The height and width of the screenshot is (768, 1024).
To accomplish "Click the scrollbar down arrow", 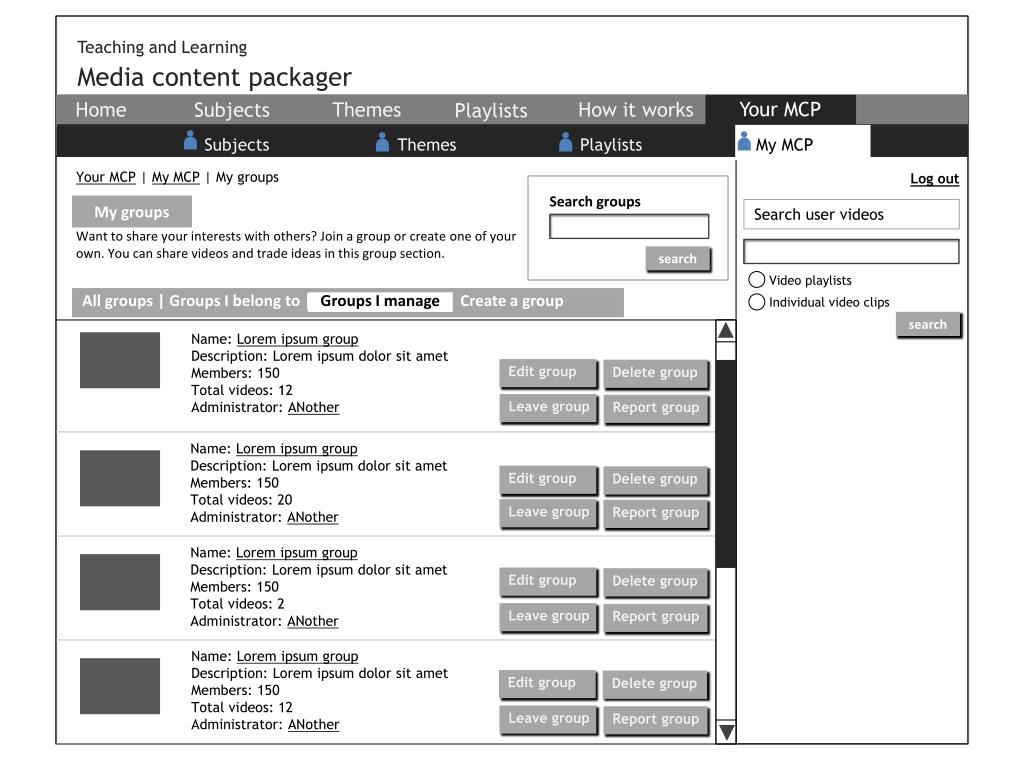I will [x=726, y=731].
